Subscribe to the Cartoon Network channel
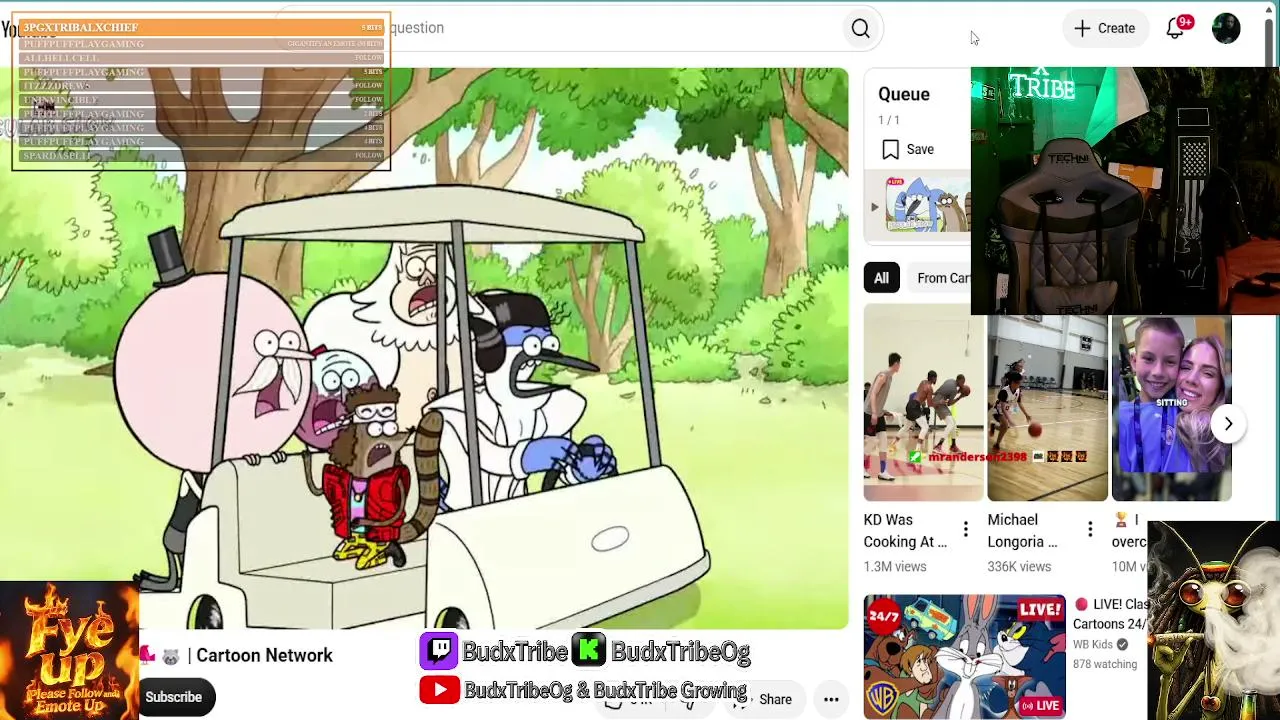Image resolution: width=1280 pixels, height=720 pixels. pos(173,697)
